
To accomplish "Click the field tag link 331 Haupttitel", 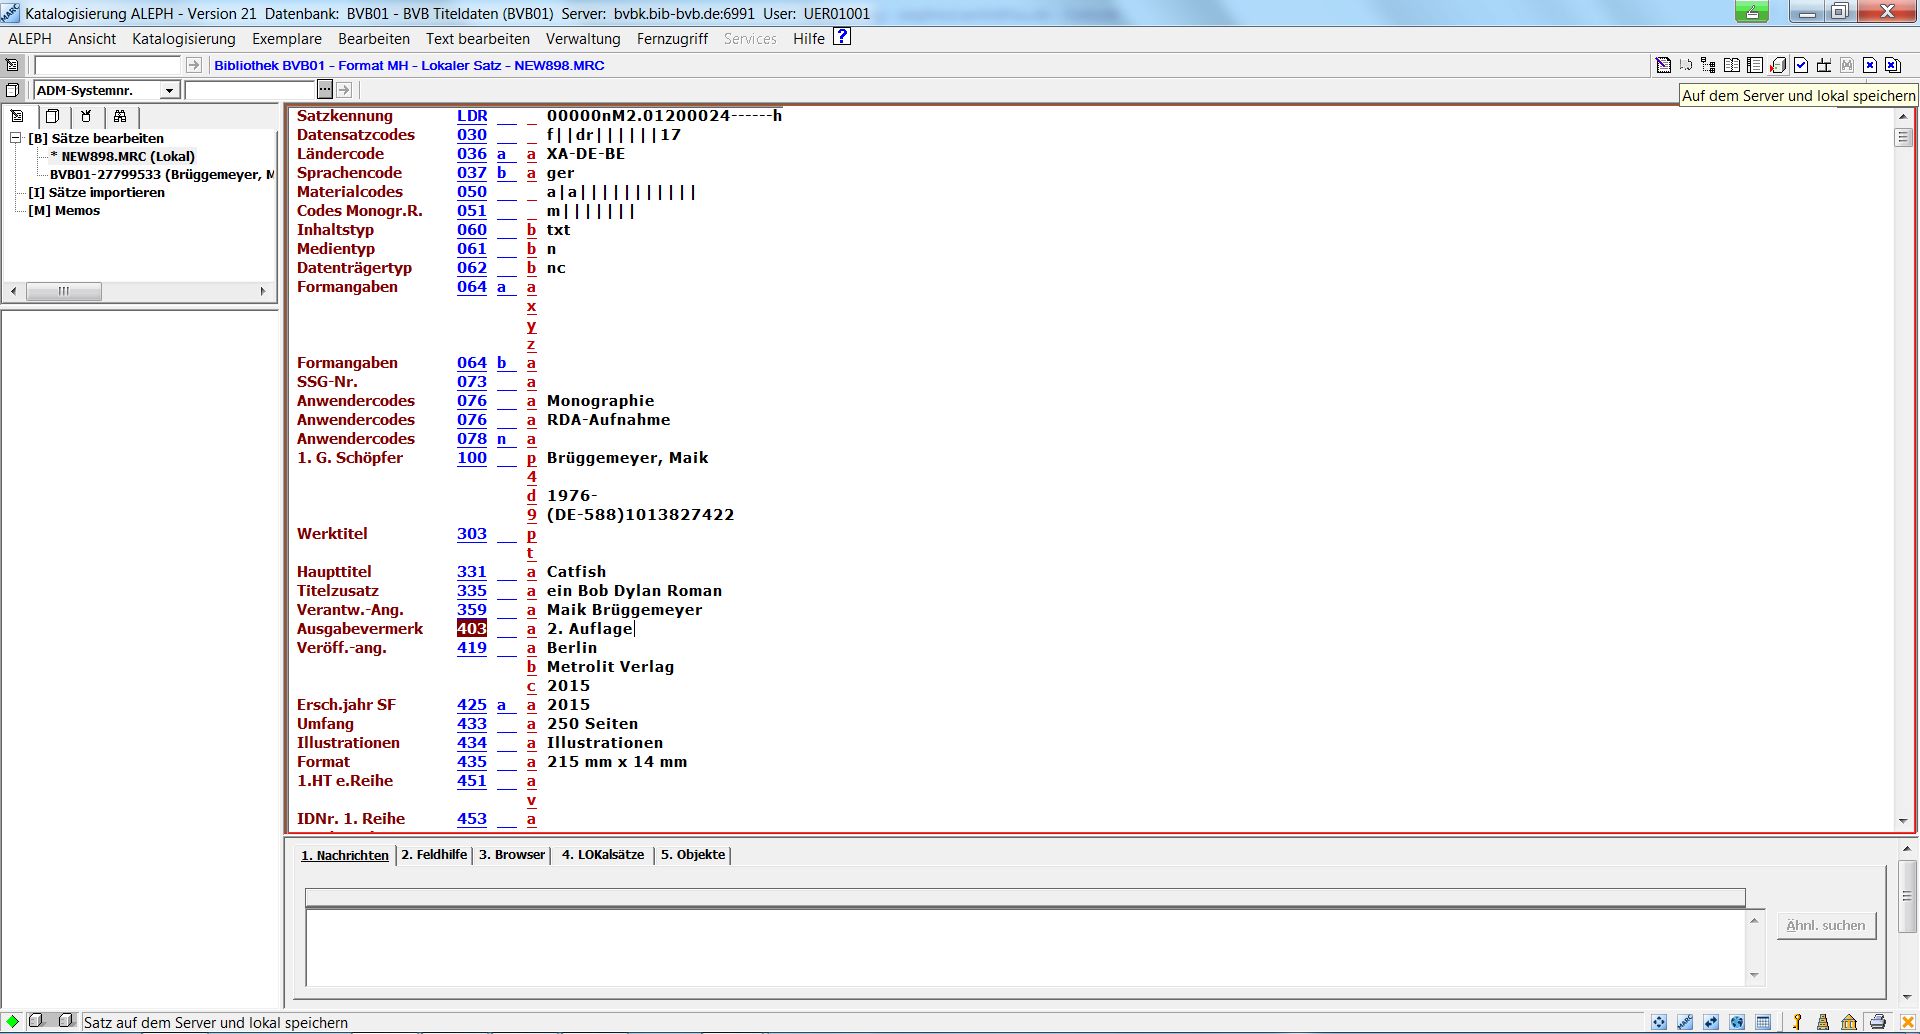I will pos(471,572).
